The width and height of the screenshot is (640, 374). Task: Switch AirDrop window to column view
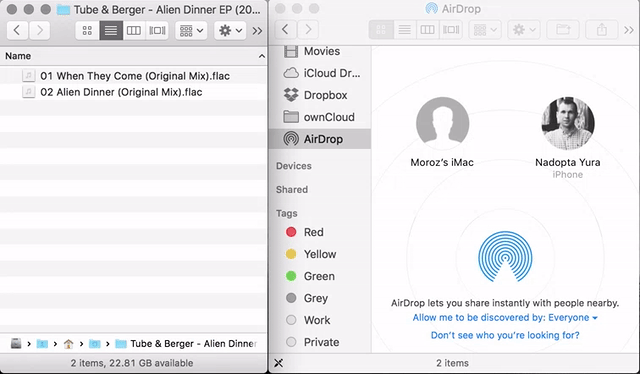click(x=427, y=29)
